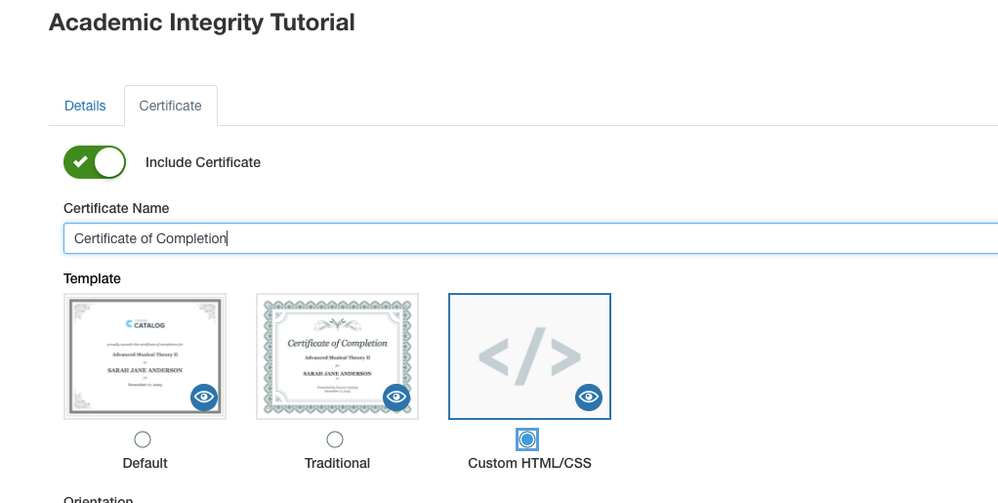Select the Traditional template radio button
Image resolution: width=998 pixels, height=503 pixels.
coord(335,439)
